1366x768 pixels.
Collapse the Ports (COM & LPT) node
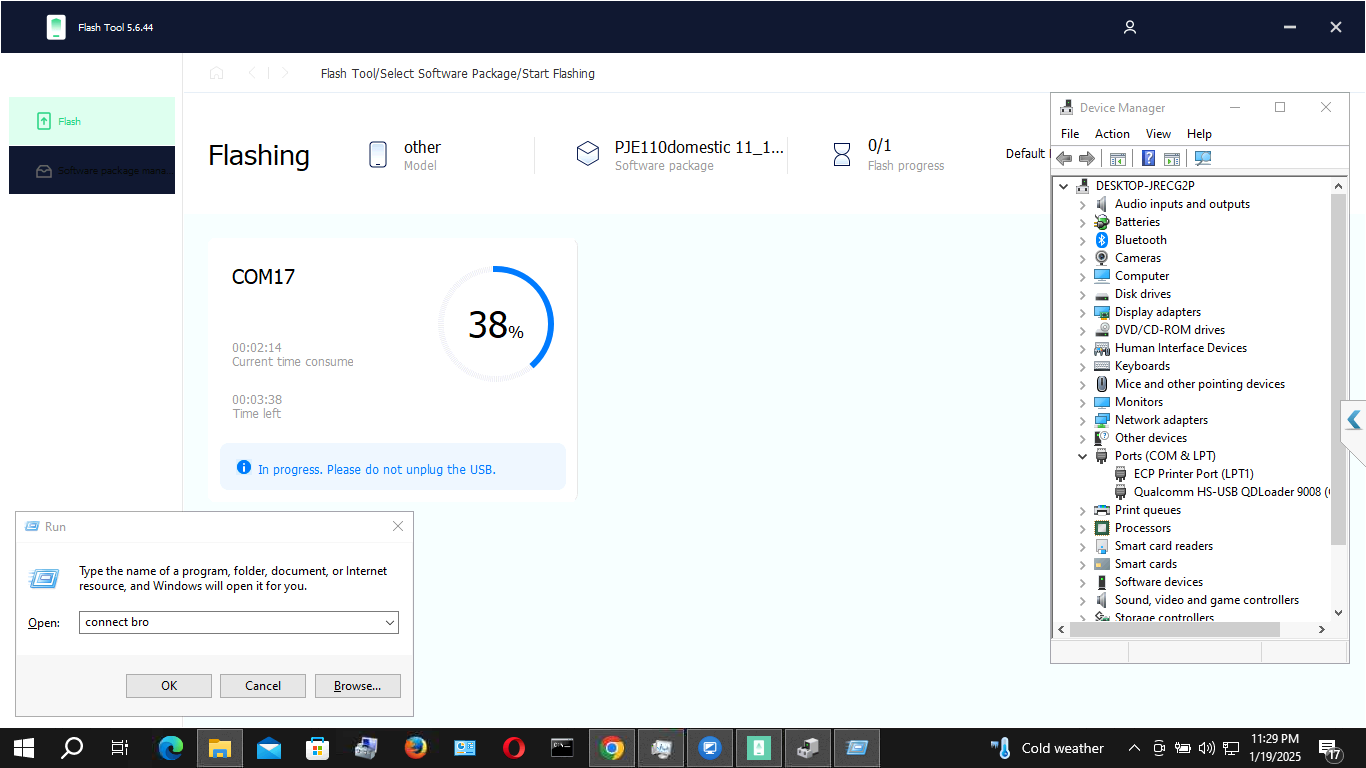pyautogui.click(x=1082, y=456)
